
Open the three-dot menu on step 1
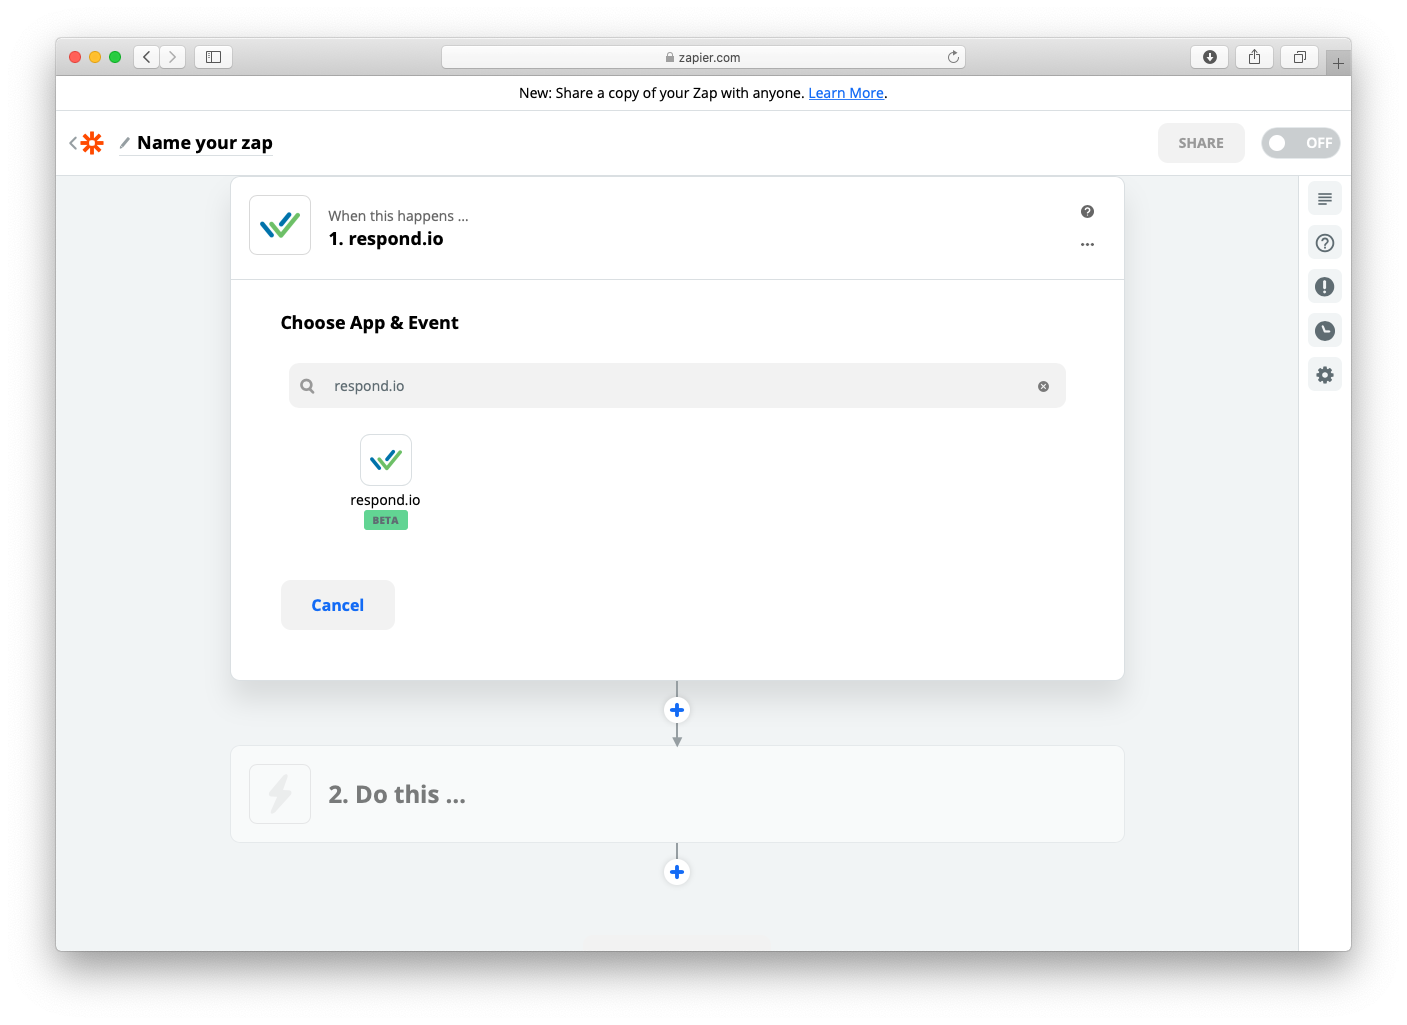[1087, 244]
